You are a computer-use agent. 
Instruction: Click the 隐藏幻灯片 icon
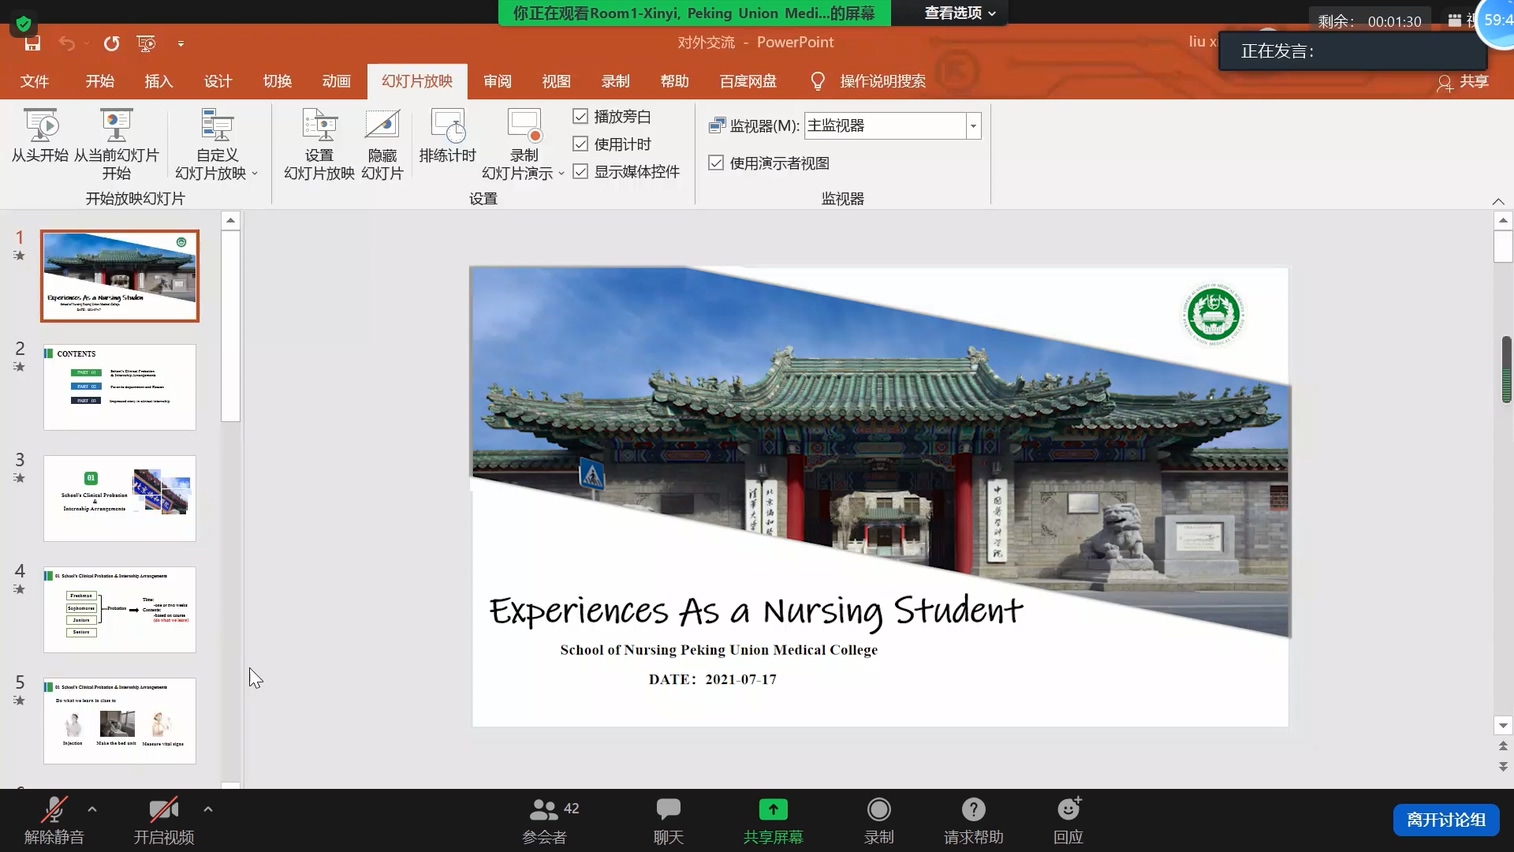click(x=382, y=127)
